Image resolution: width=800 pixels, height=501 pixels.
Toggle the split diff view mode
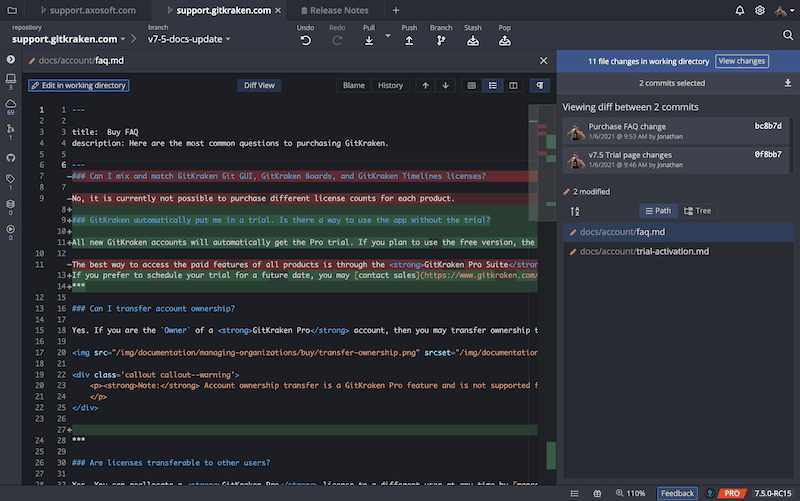pyautogui.click(x=514, y=86)
